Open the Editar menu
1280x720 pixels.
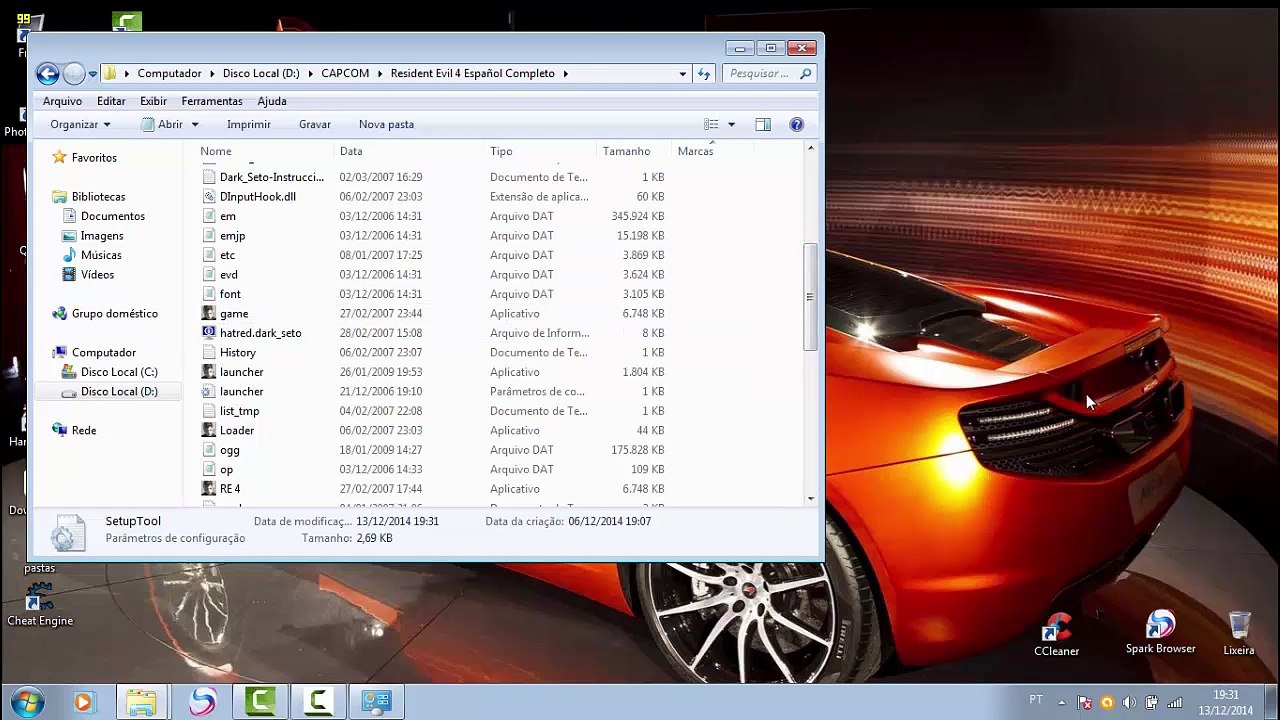[111, 101]
